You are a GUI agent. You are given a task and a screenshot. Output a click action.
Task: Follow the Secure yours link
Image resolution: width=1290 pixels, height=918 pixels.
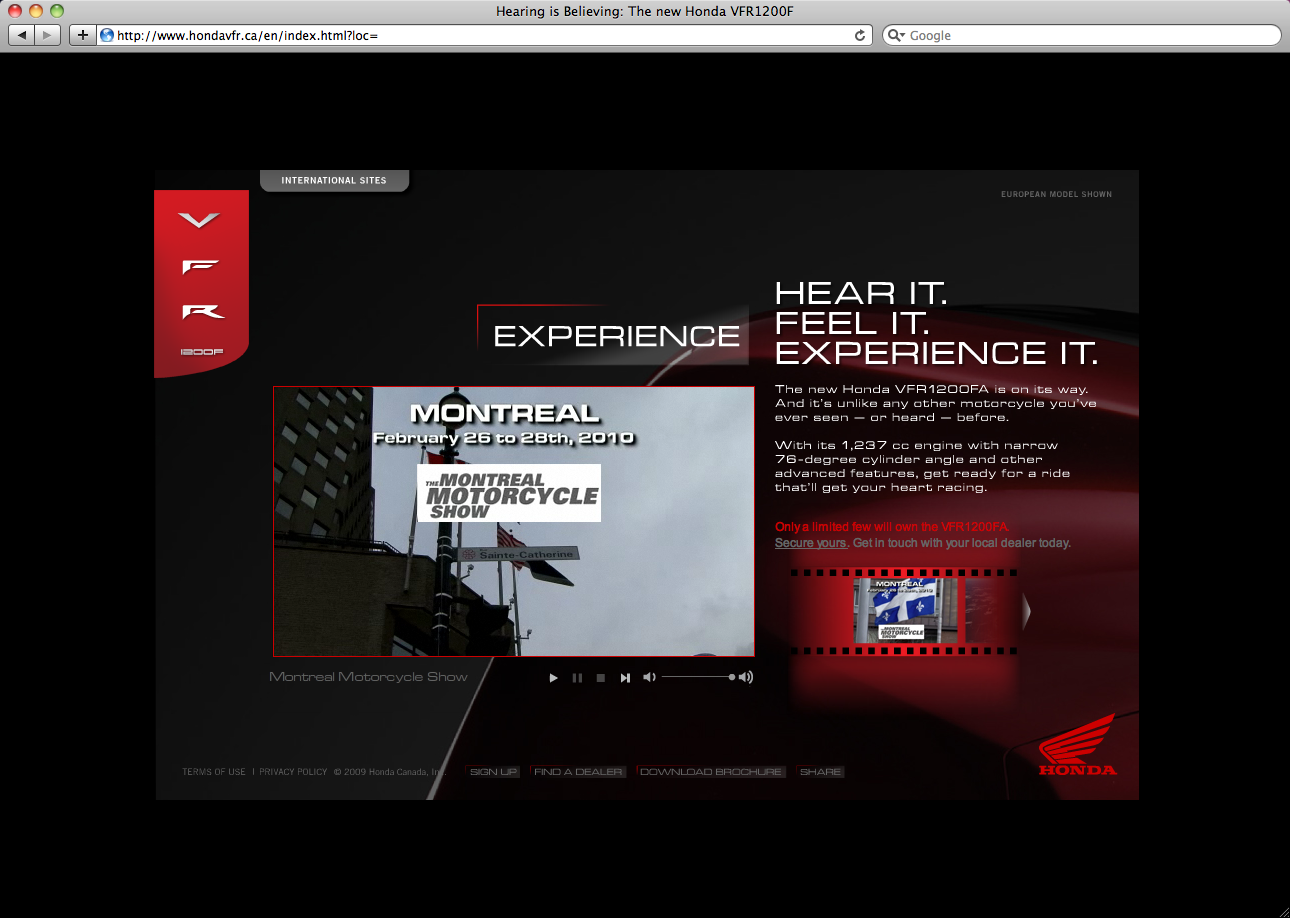[811, 543]
